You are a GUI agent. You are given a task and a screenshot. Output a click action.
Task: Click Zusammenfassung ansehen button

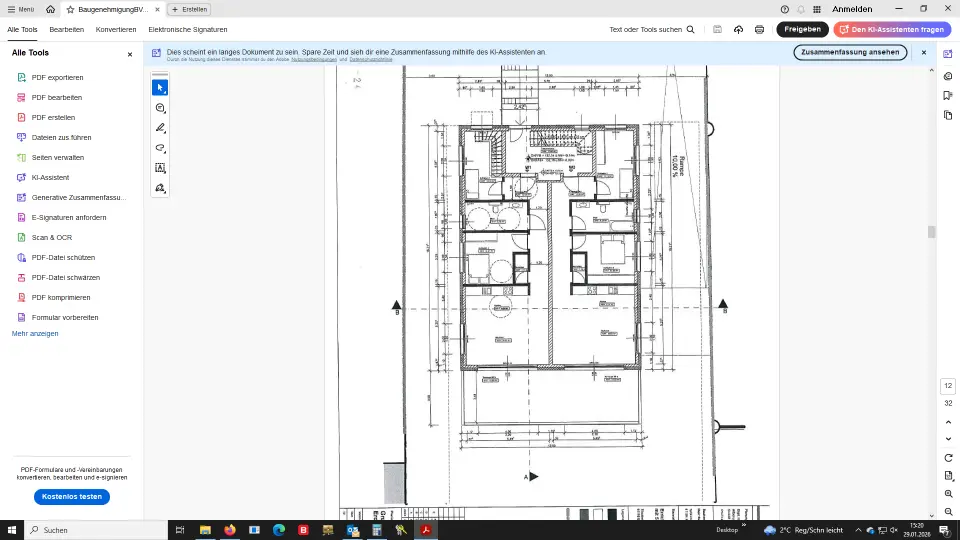pyautogui.click(x=850, y=52)
